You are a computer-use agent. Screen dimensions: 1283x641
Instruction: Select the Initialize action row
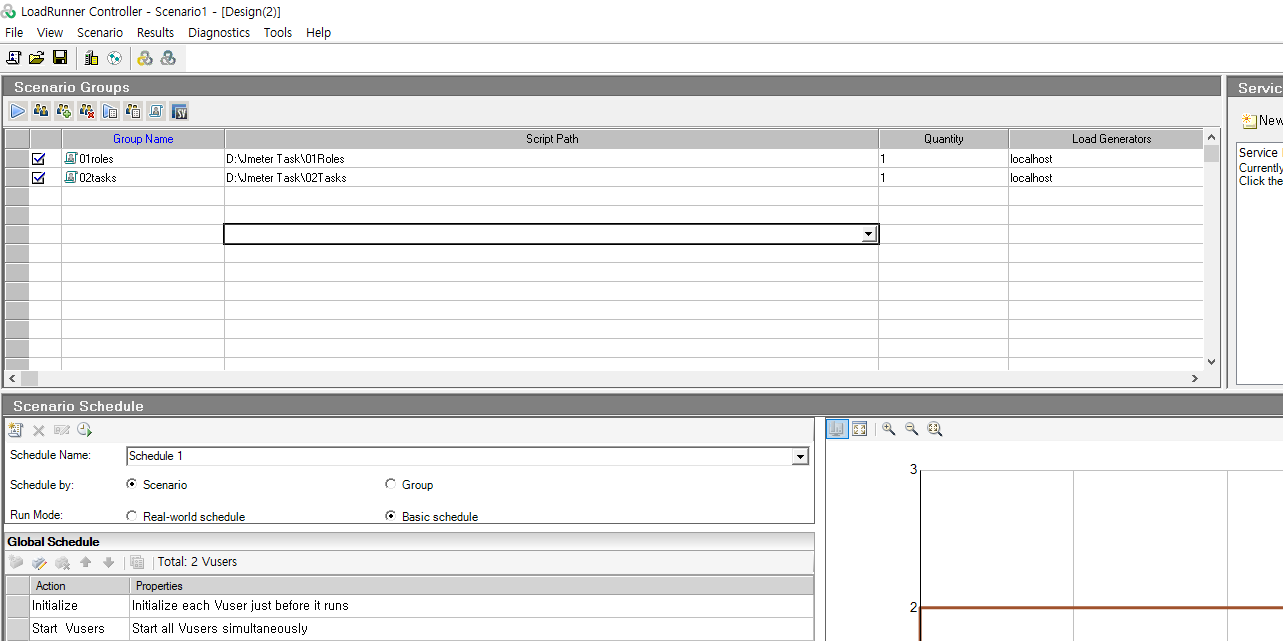point(410,605)
